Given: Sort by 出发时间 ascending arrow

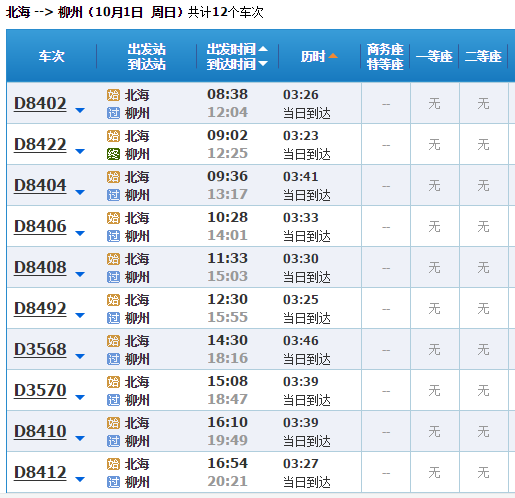Looking at the screenshot, I should pyautogui.click(x=263, y=49).
